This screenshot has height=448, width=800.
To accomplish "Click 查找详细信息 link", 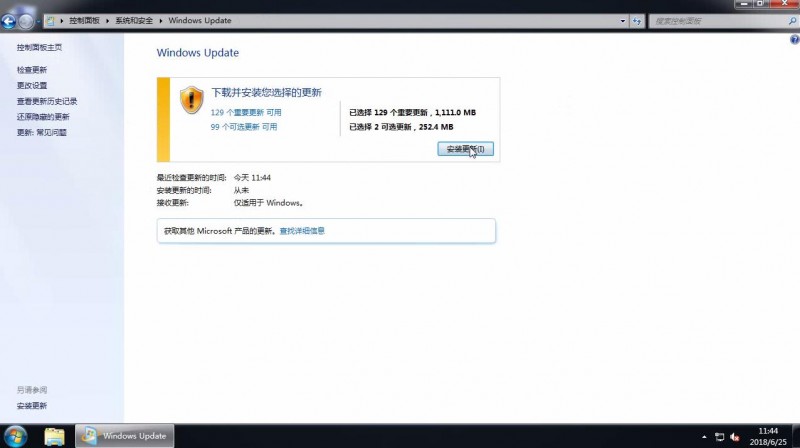I will tap(302, 231).
